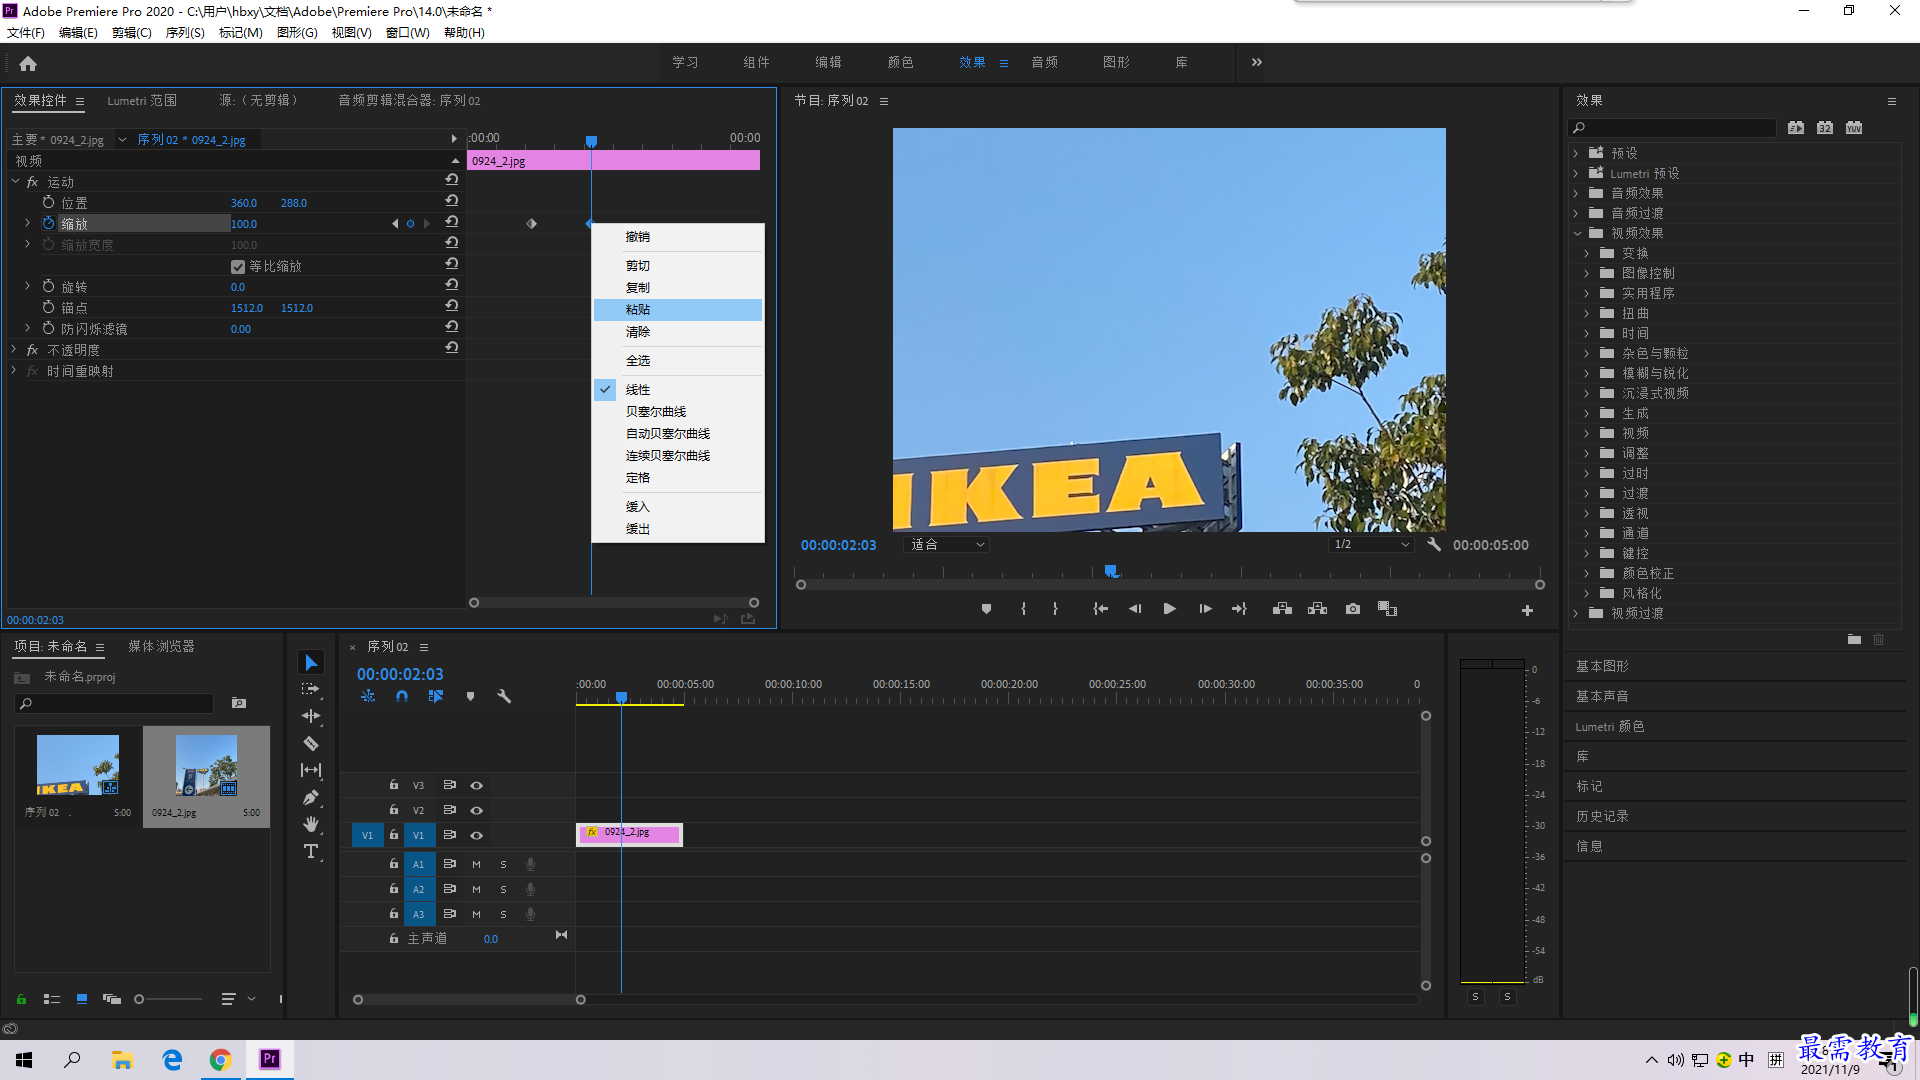Choose Ease In from context menu
The height and width of the screenshot is (1080, 1920).
(x=678, y=507)
